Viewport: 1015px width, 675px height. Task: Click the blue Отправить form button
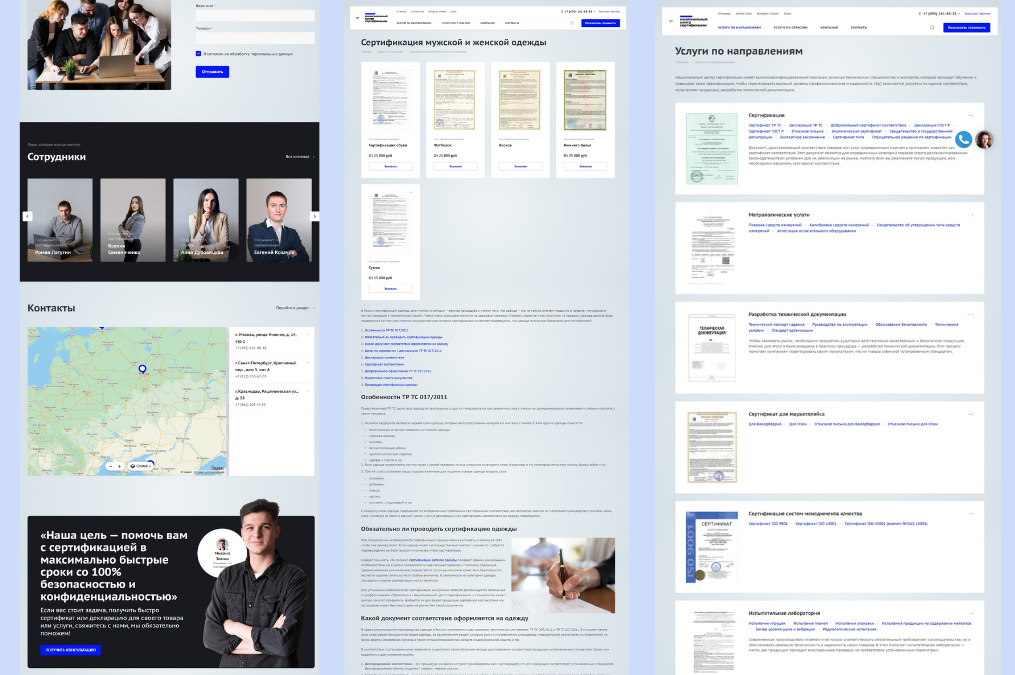click(x=212, y=72)
